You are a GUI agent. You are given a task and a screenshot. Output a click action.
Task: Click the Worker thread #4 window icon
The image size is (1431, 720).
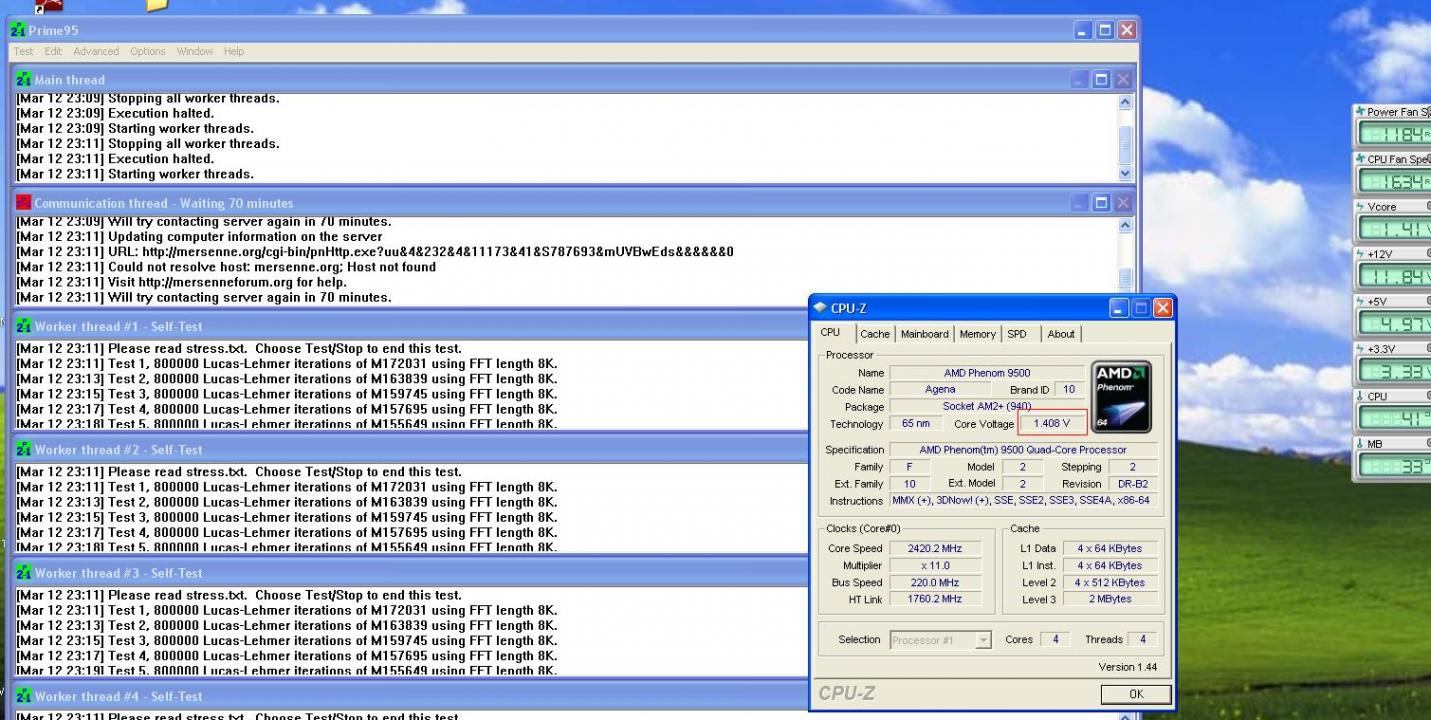[x=24, y=696]
